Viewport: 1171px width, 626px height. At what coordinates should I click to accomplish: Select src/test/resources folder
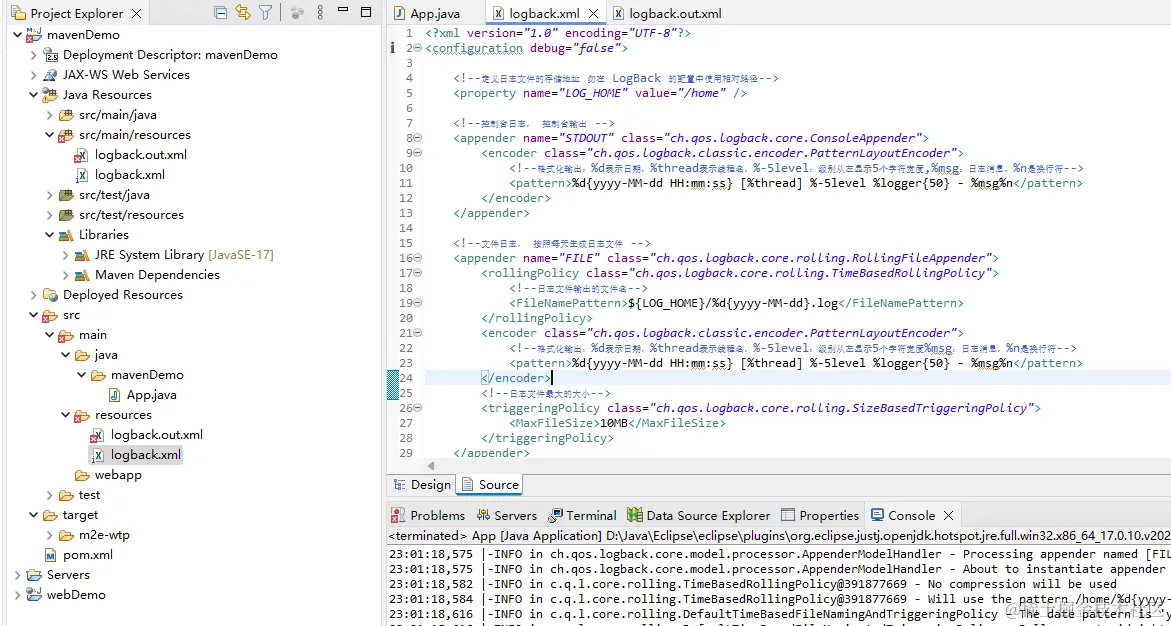tap(131, 215)
